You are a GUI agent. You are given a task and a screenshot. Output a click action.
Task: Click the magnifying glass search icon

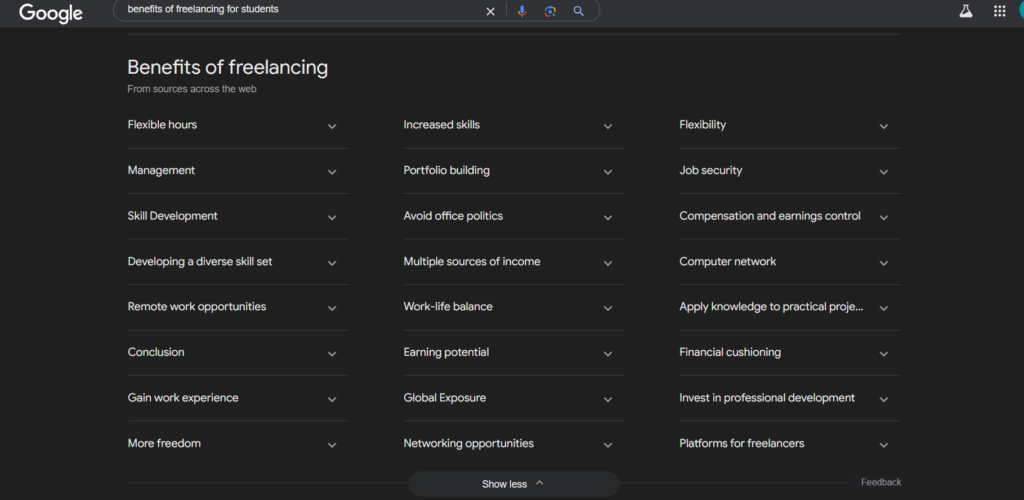point(579,11)
